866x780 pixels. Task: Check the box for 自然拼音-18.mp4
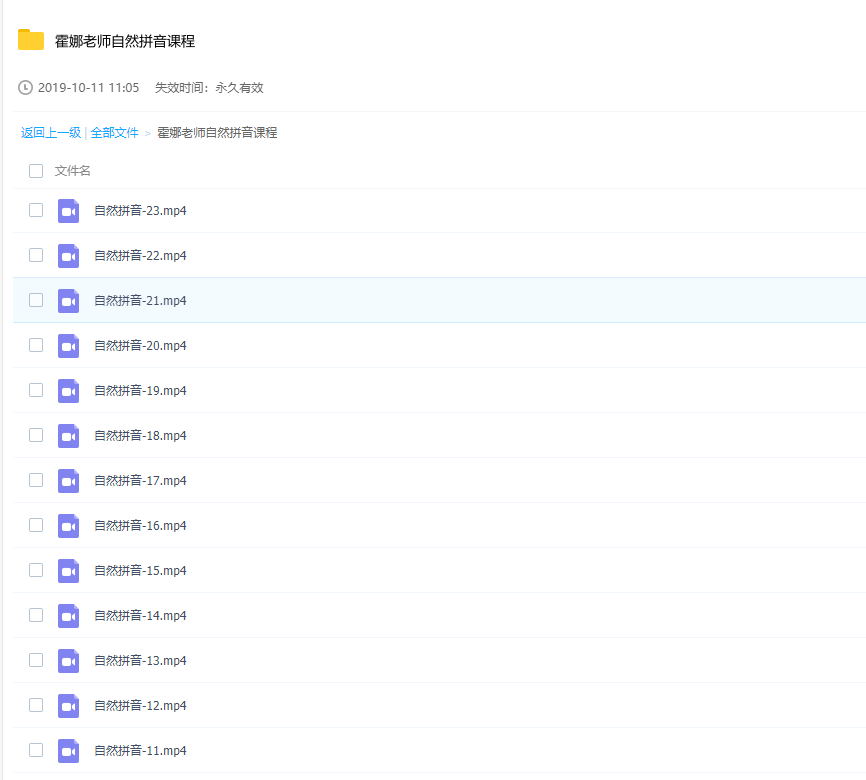pos(36,435)
